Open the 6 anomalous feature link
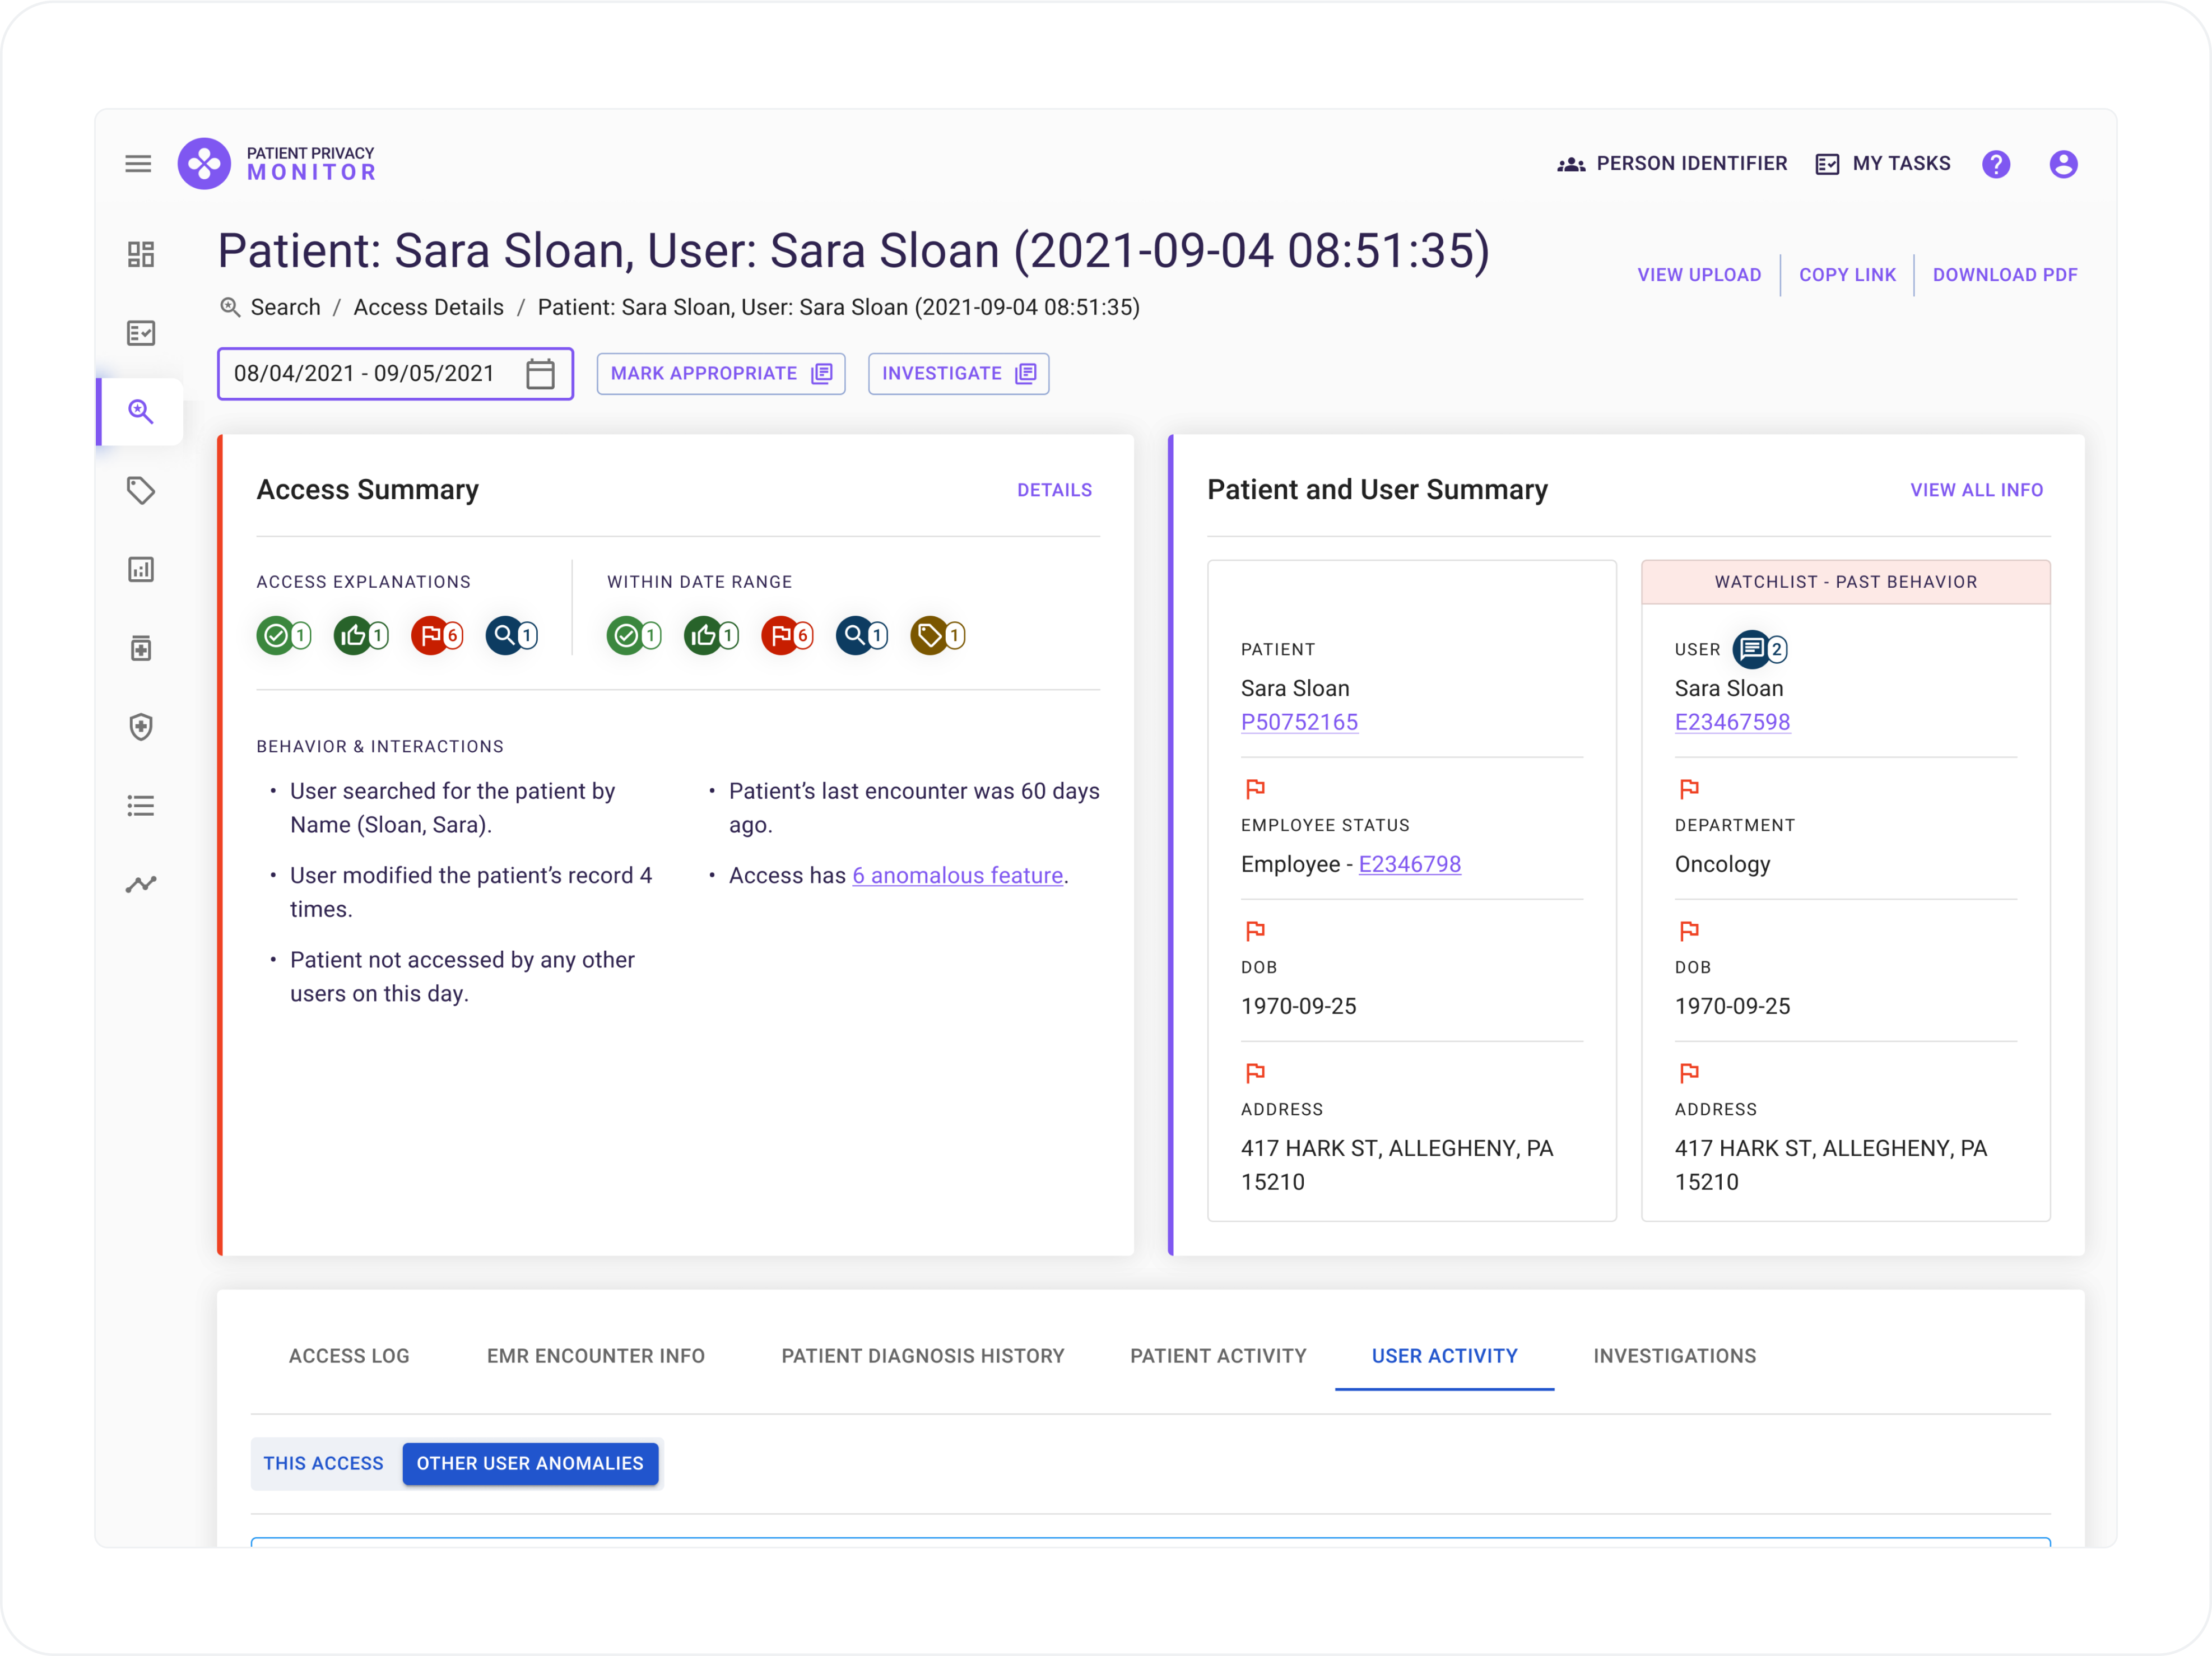The image size is (2212, 1656). coord(957,876)
